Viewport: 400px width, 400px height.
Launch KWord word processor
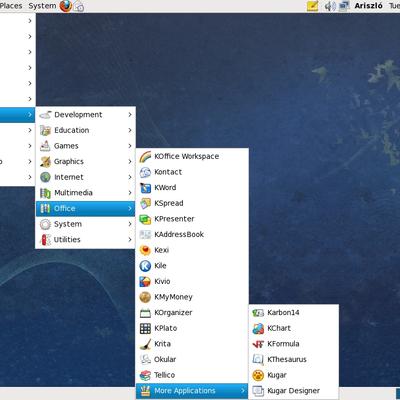click(x=192, y=188)
